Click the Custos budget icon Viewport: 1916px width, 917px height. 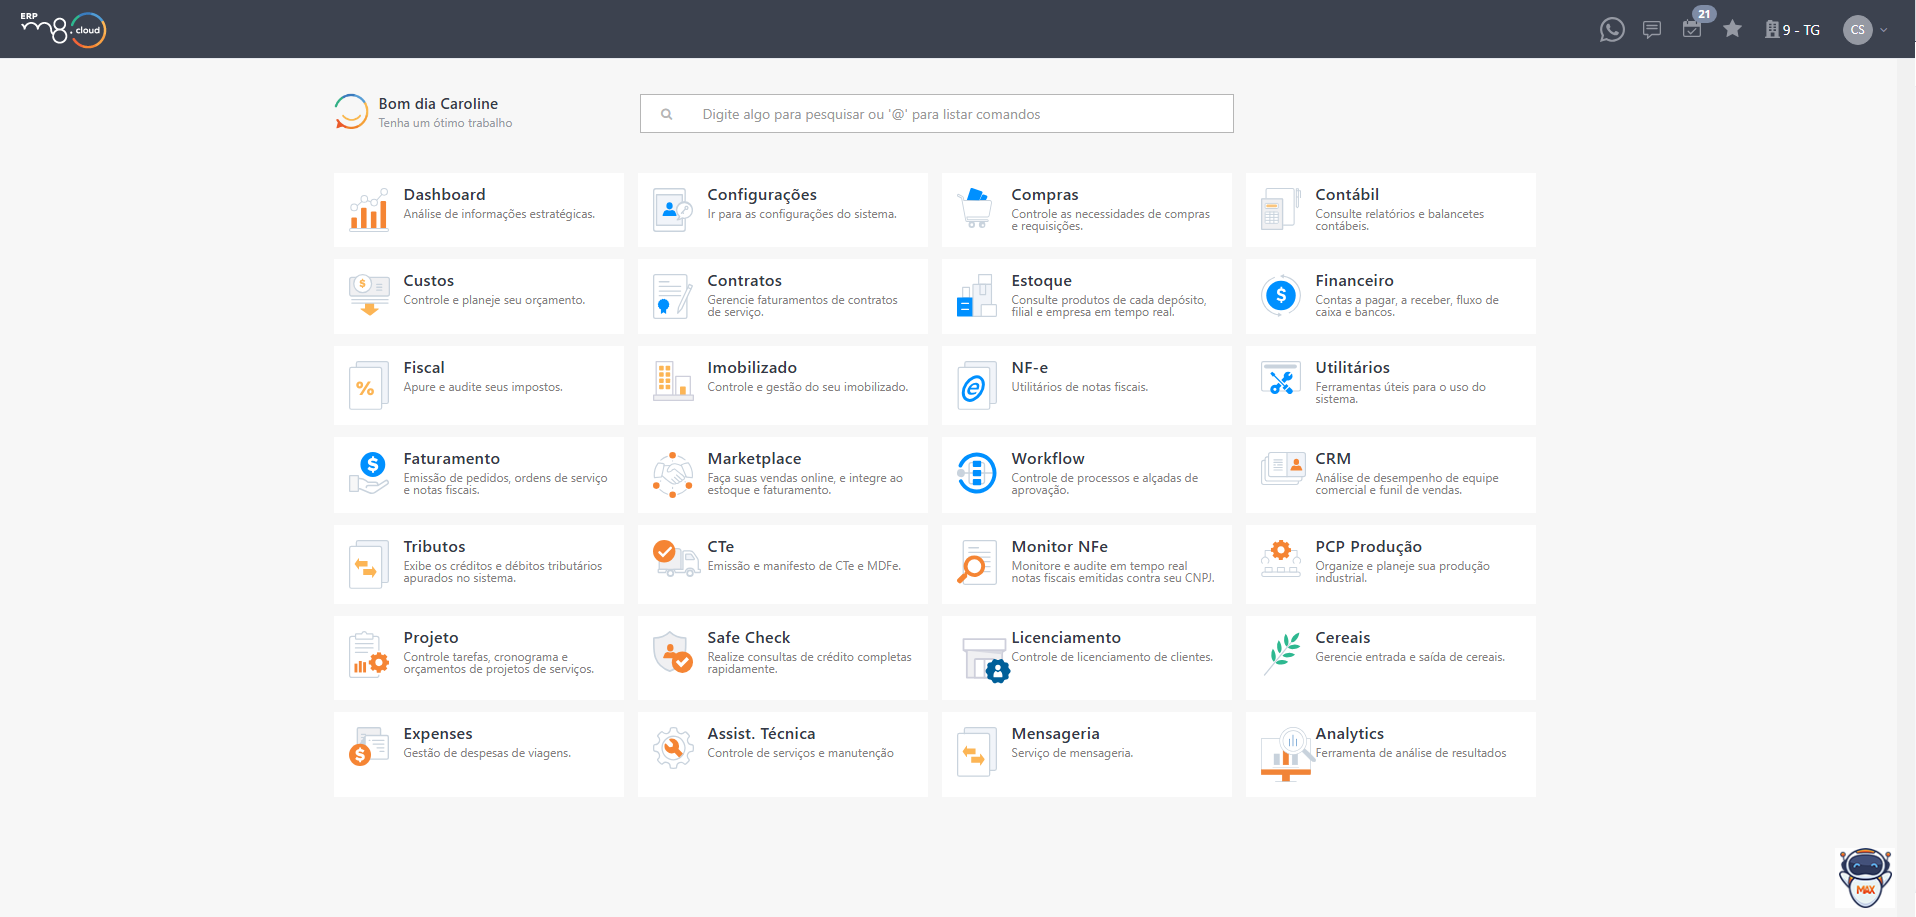(369, 296)
